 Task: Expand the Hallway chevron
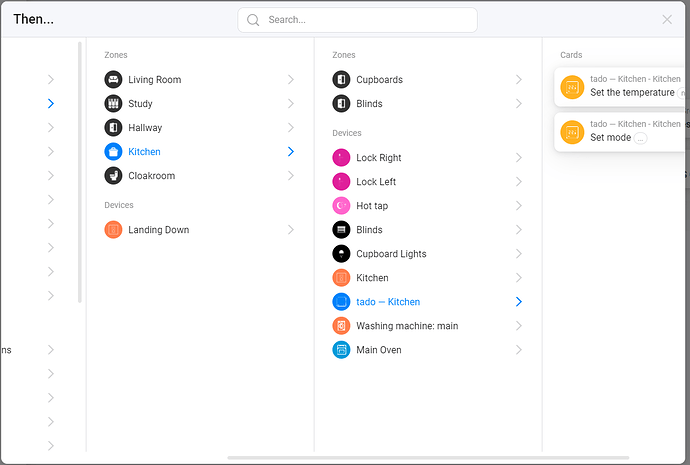coord(291,128)
